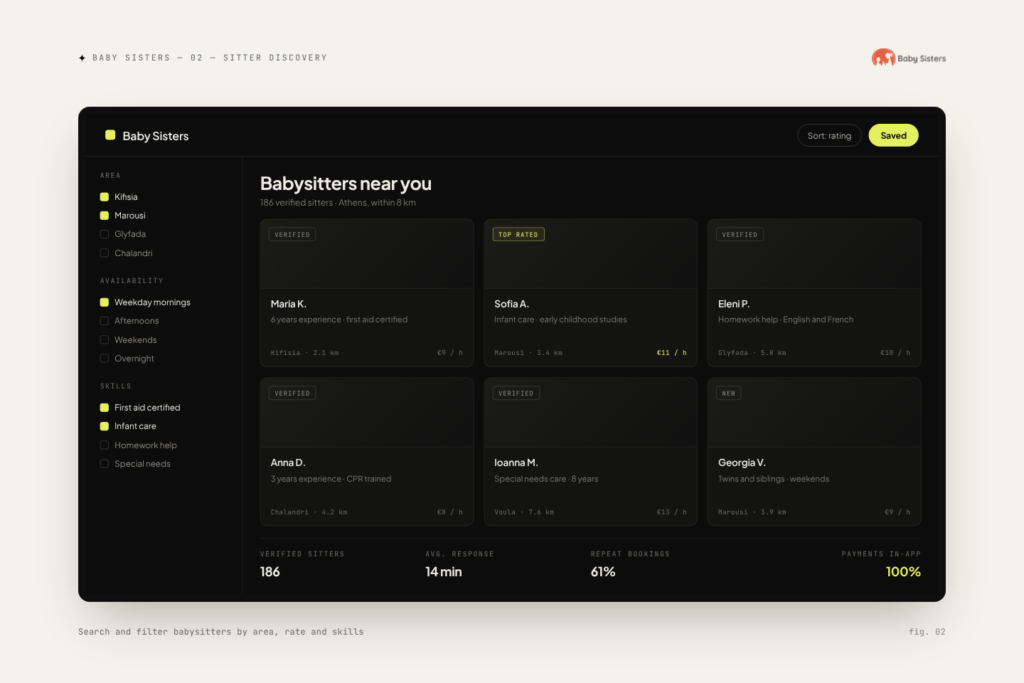Click the AREA filter section label

tap(110, 176)
